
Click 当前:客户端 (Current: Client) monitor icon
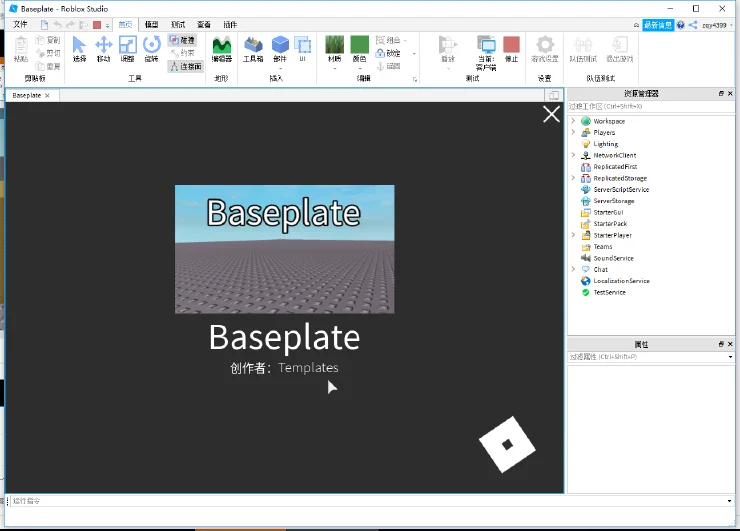[x=486, y=45]
